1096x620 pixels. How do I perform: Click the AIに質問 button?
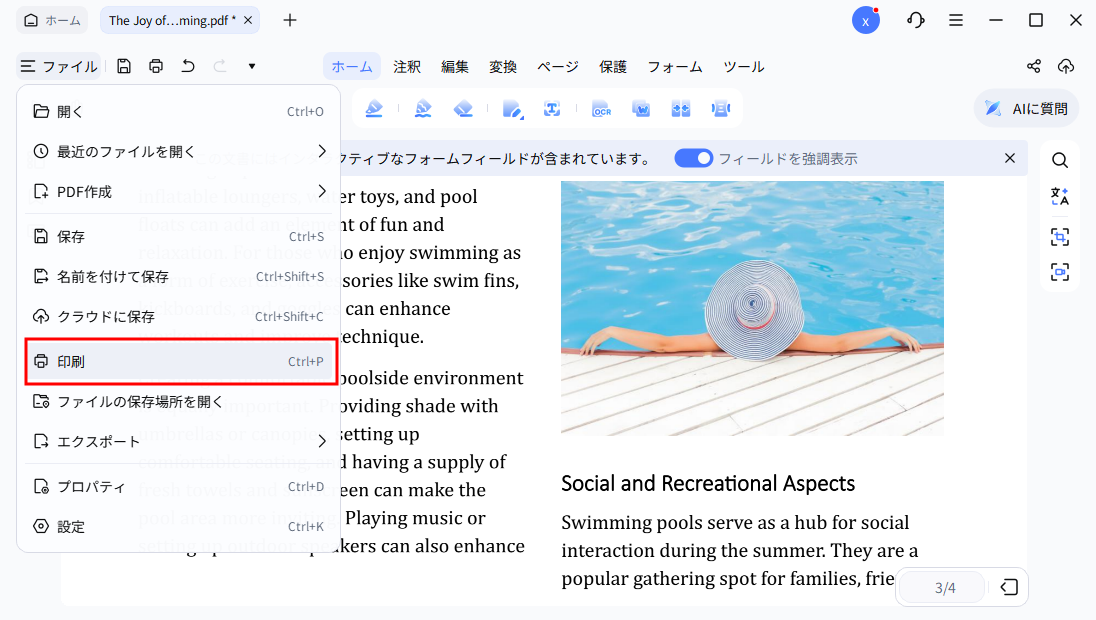[1026, 108]
